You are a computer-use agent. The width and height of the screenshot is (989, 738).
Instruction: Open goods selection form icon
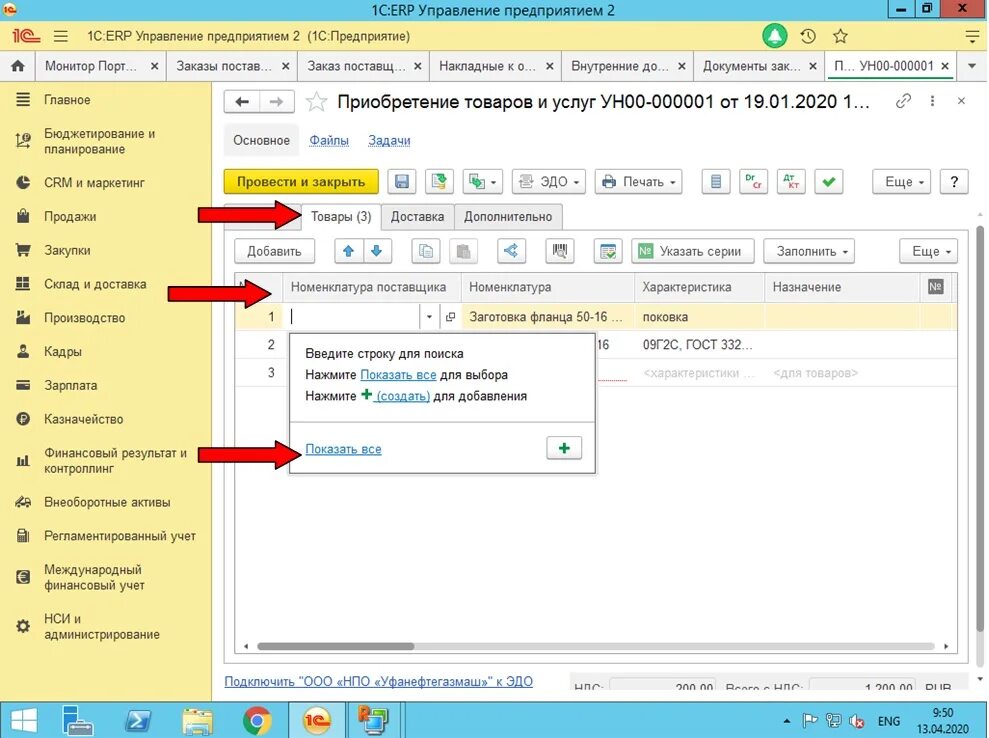[x=608, y=251]
